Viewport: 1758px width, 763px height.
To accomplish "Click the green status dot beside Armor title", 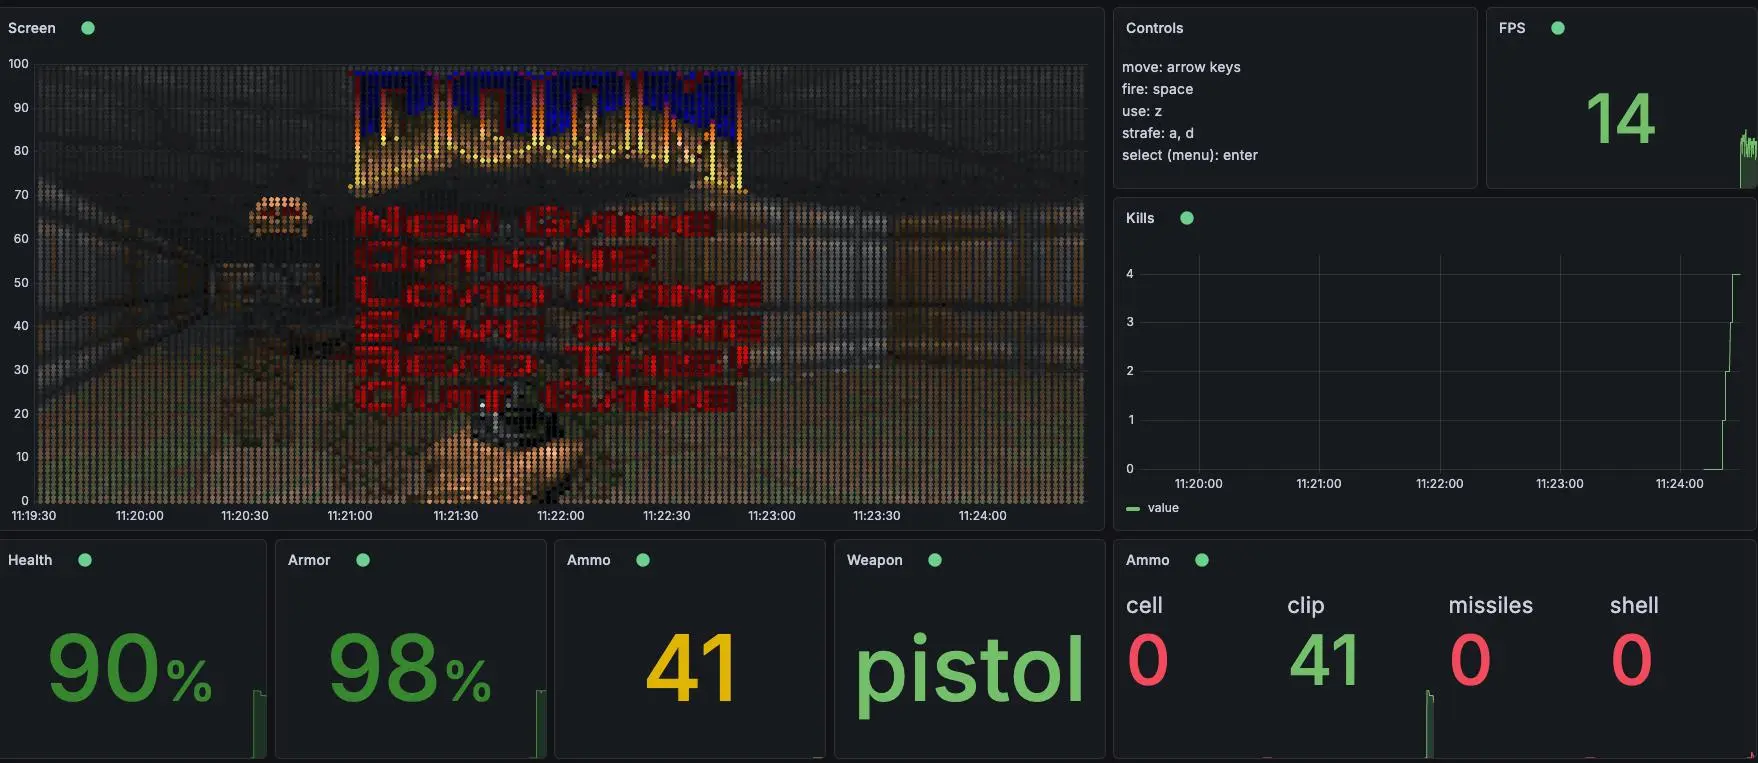I will [363, 560].
